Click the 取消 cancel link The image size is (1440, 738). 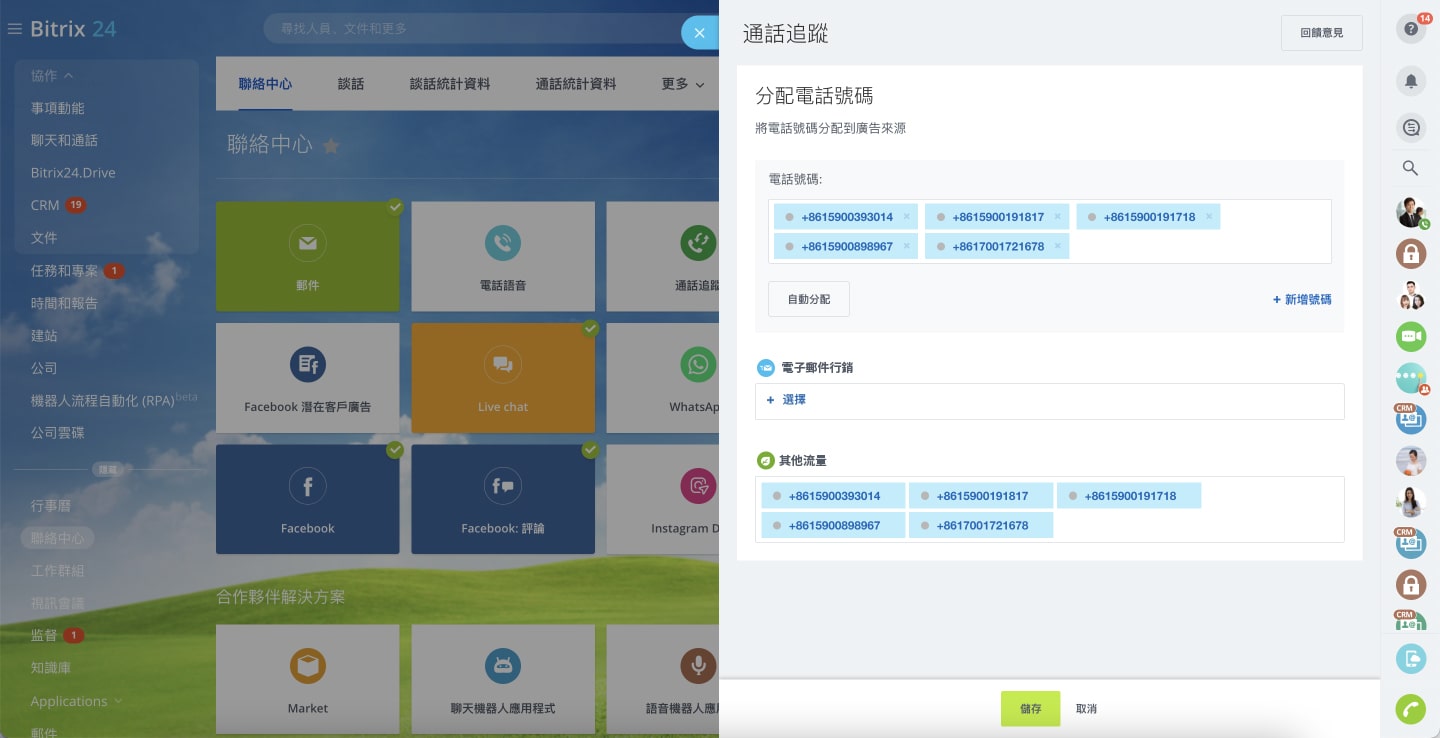[1086, 708]
